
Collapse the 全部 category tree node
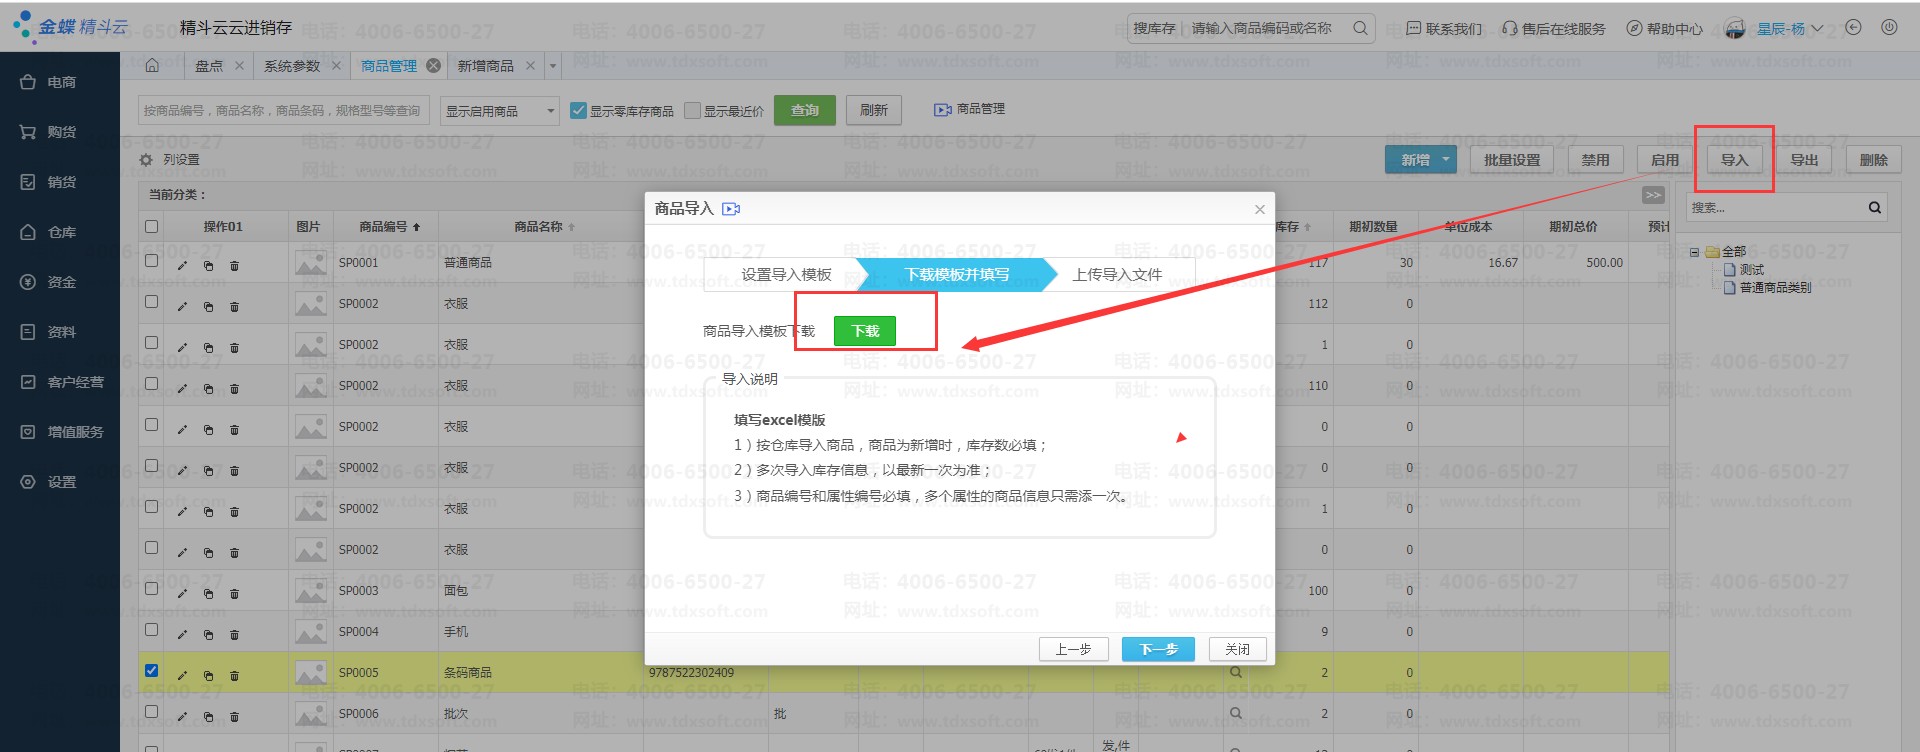1694,252
